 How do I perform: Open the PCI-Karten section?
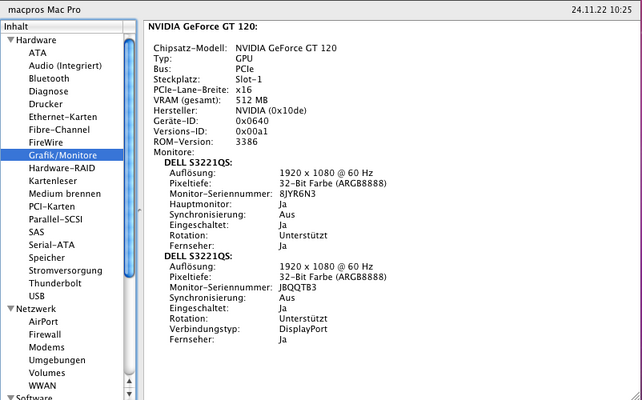pos(52,206)
